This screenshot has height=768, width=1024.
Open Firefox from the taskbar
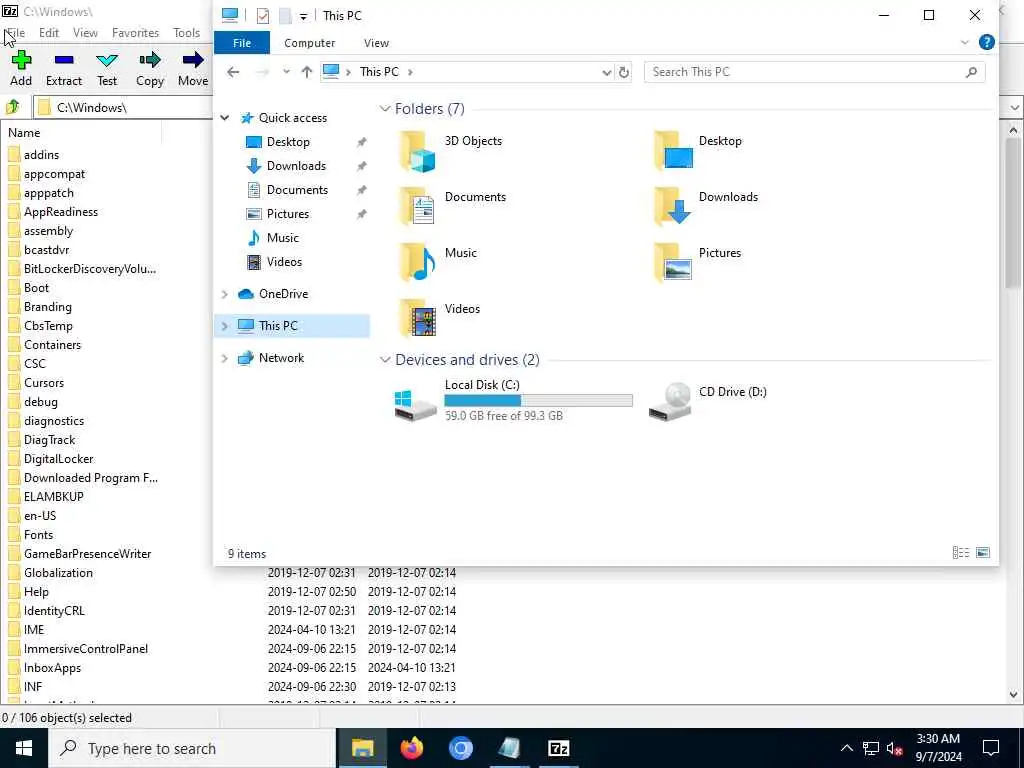(x=411, y=748)
